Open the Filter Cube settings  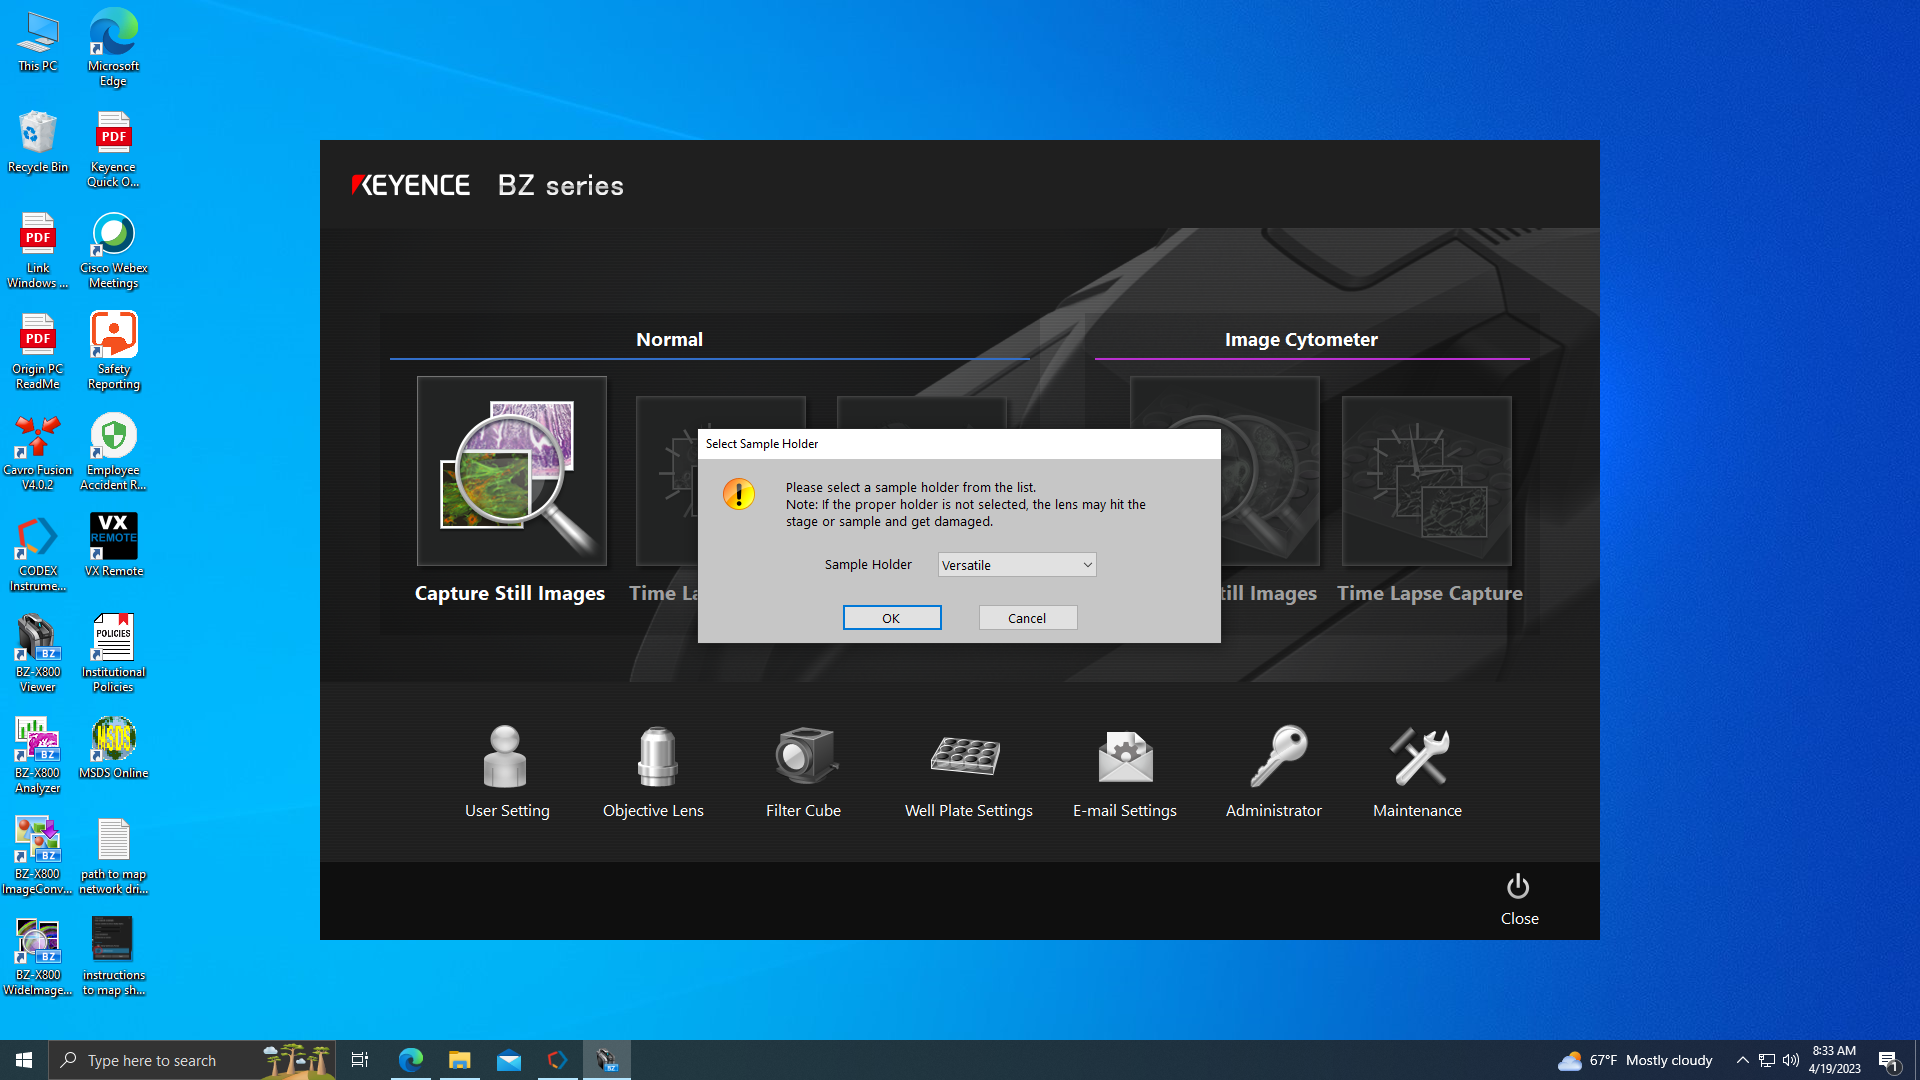point(804,757)
